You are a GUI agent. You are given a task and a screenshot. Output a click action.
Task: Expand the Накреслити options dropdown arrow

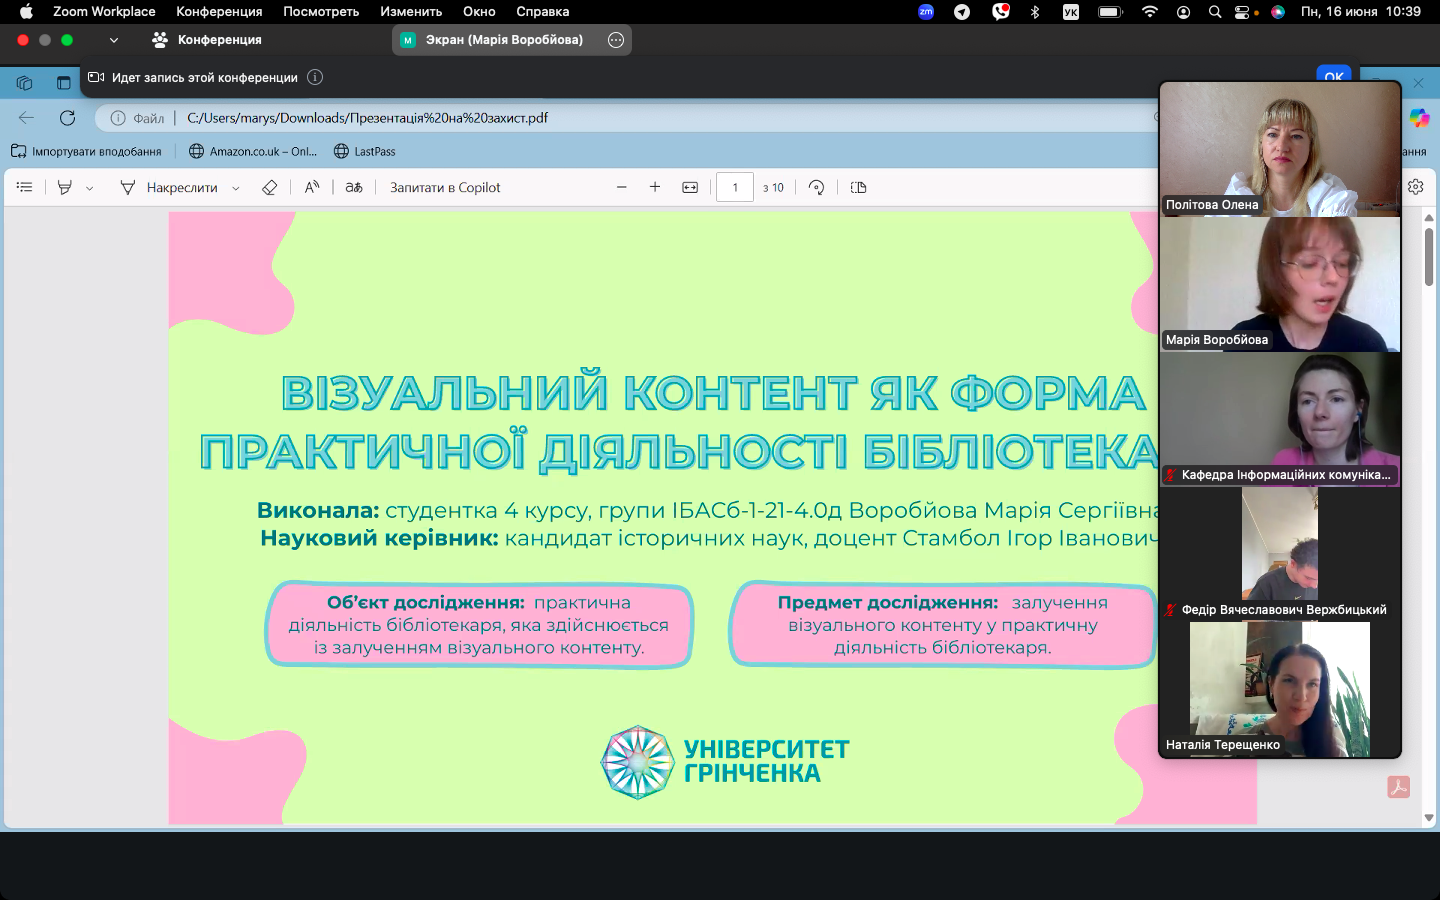click(236, 188)
